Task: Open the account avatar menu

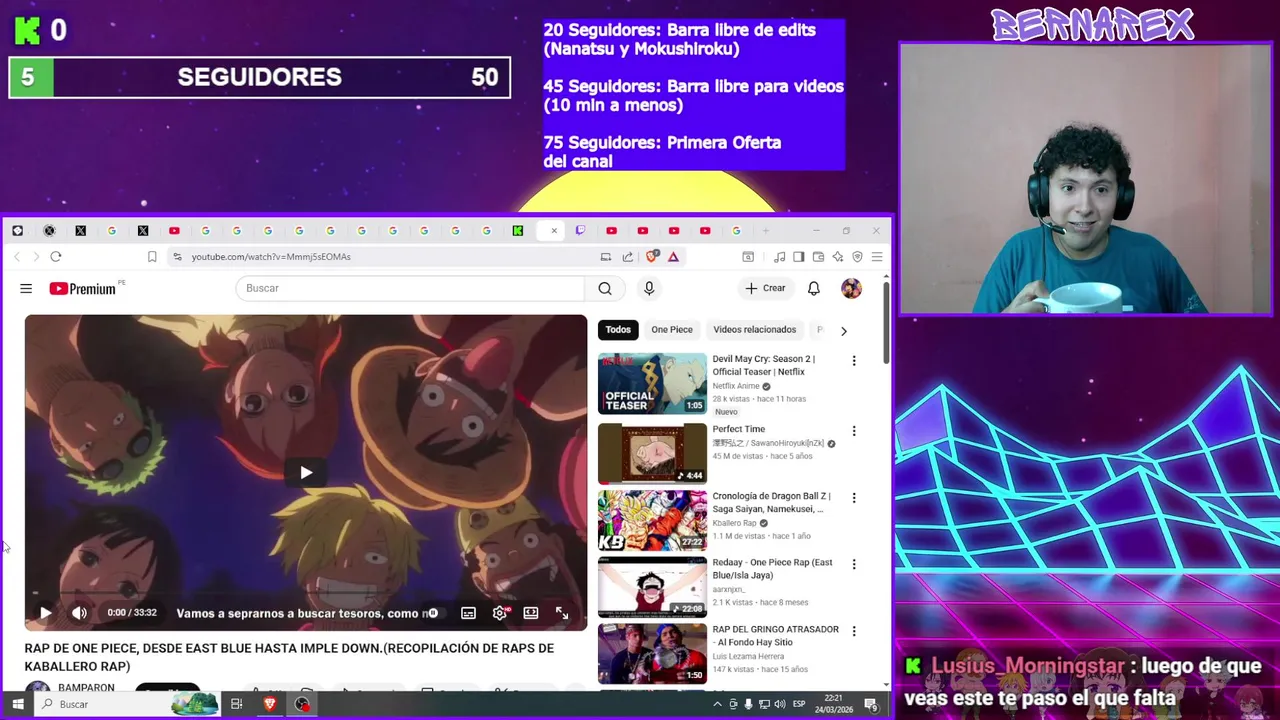Action: pos(851,288)
